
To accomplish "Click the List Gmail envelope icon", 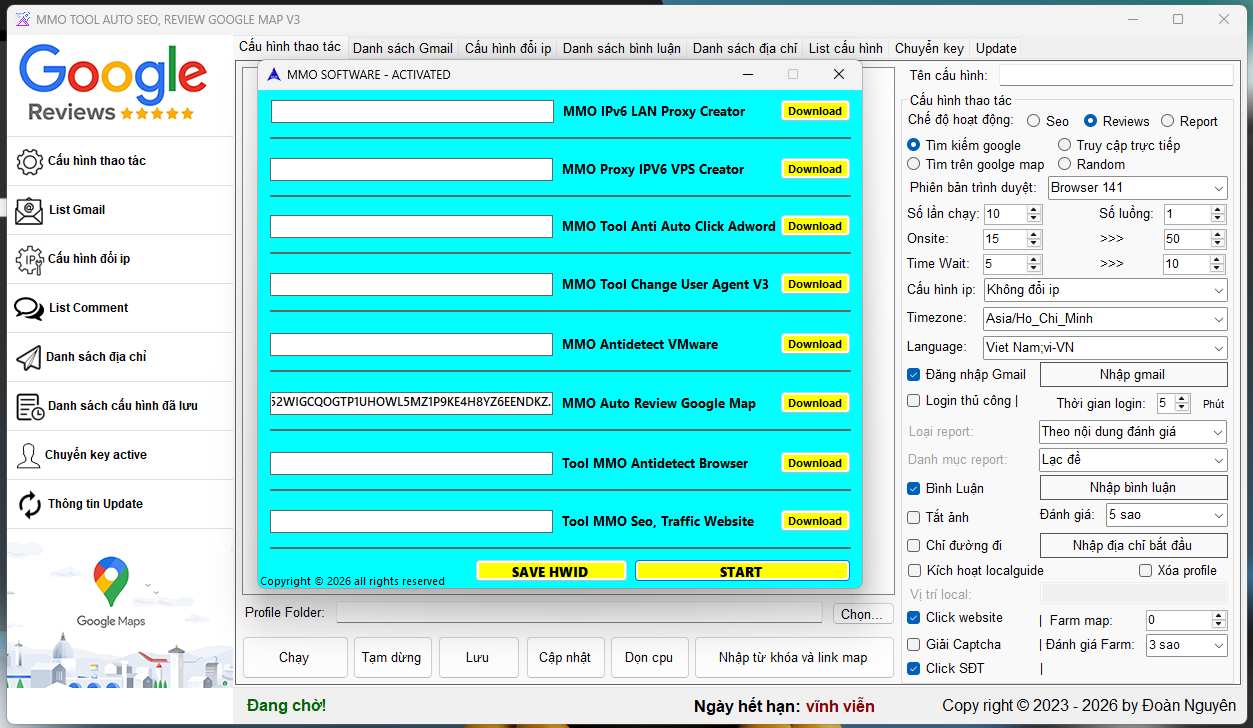I will [29, 210].
